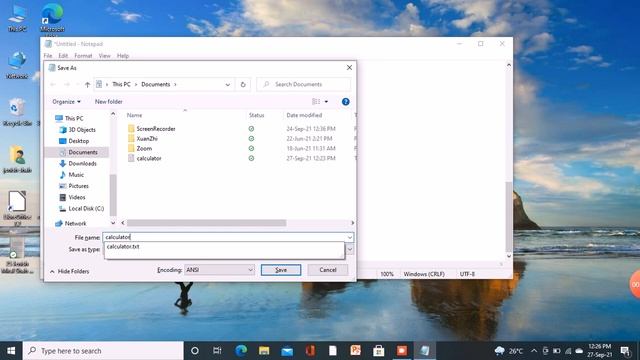Open the dialog Help question icon

pos(345,102)
